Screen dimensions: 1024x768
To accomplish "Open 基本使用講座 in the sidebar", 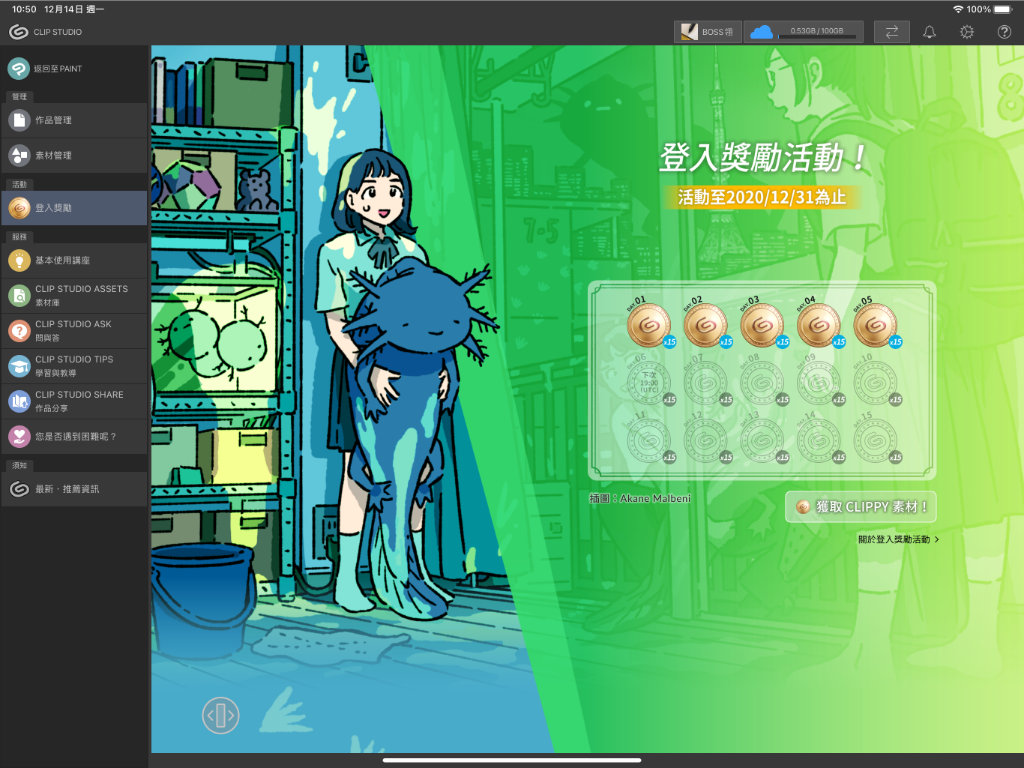I will (74, 261).
